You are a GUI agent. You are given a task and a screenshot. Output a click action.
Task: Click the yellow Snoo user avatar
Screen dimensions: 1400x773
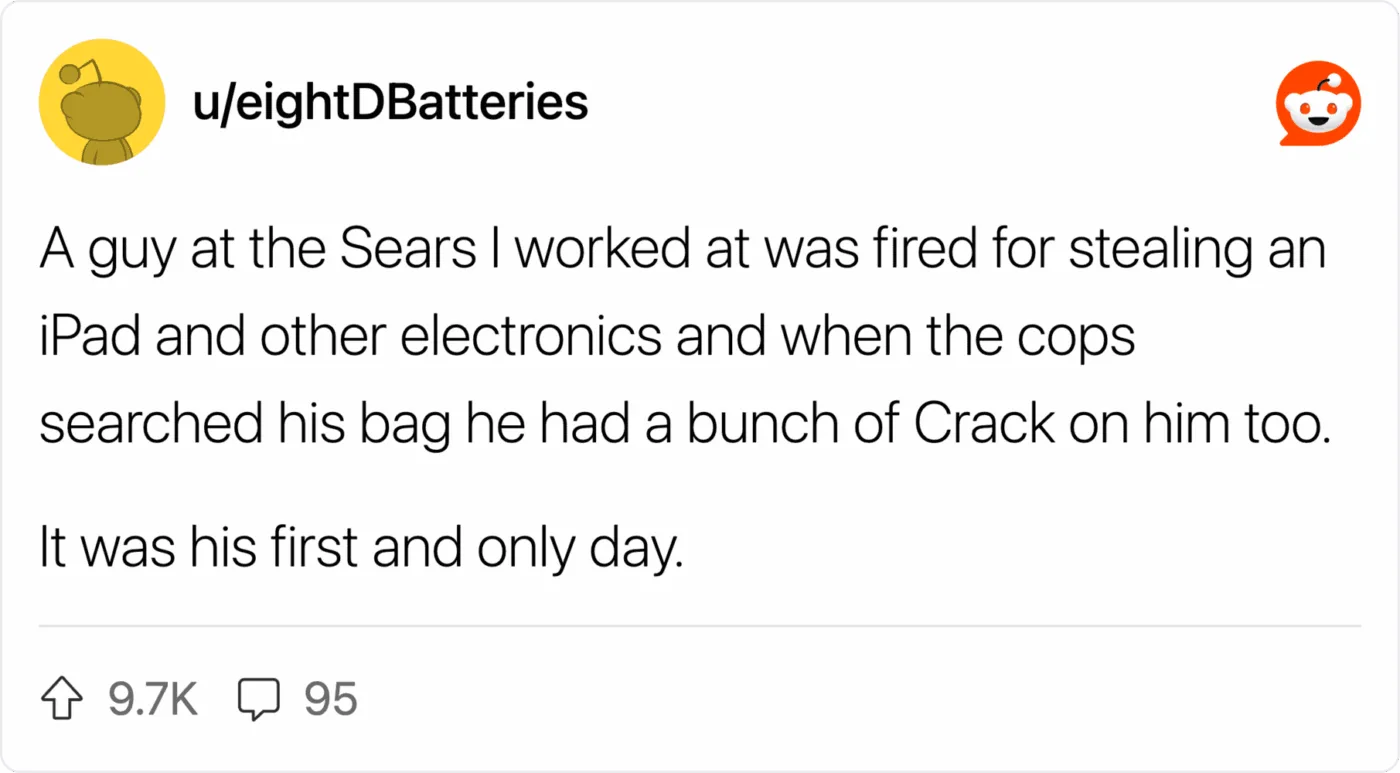pyautogui.click(x=101, y=102)
